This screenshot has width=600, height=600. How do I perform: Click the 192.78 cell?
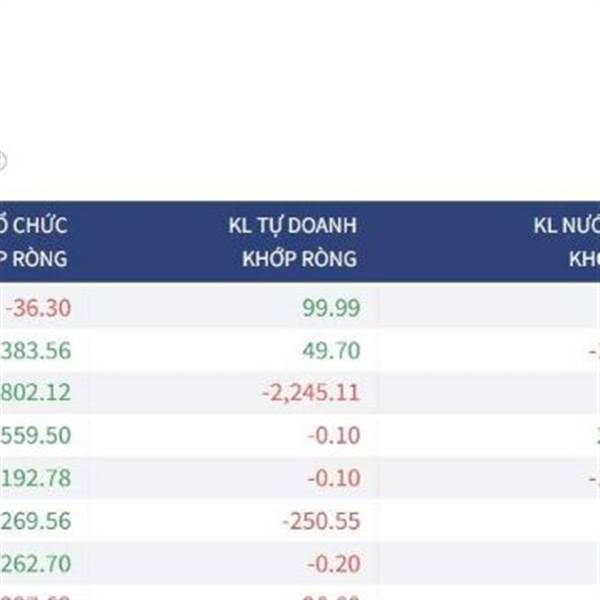[36, 478]
